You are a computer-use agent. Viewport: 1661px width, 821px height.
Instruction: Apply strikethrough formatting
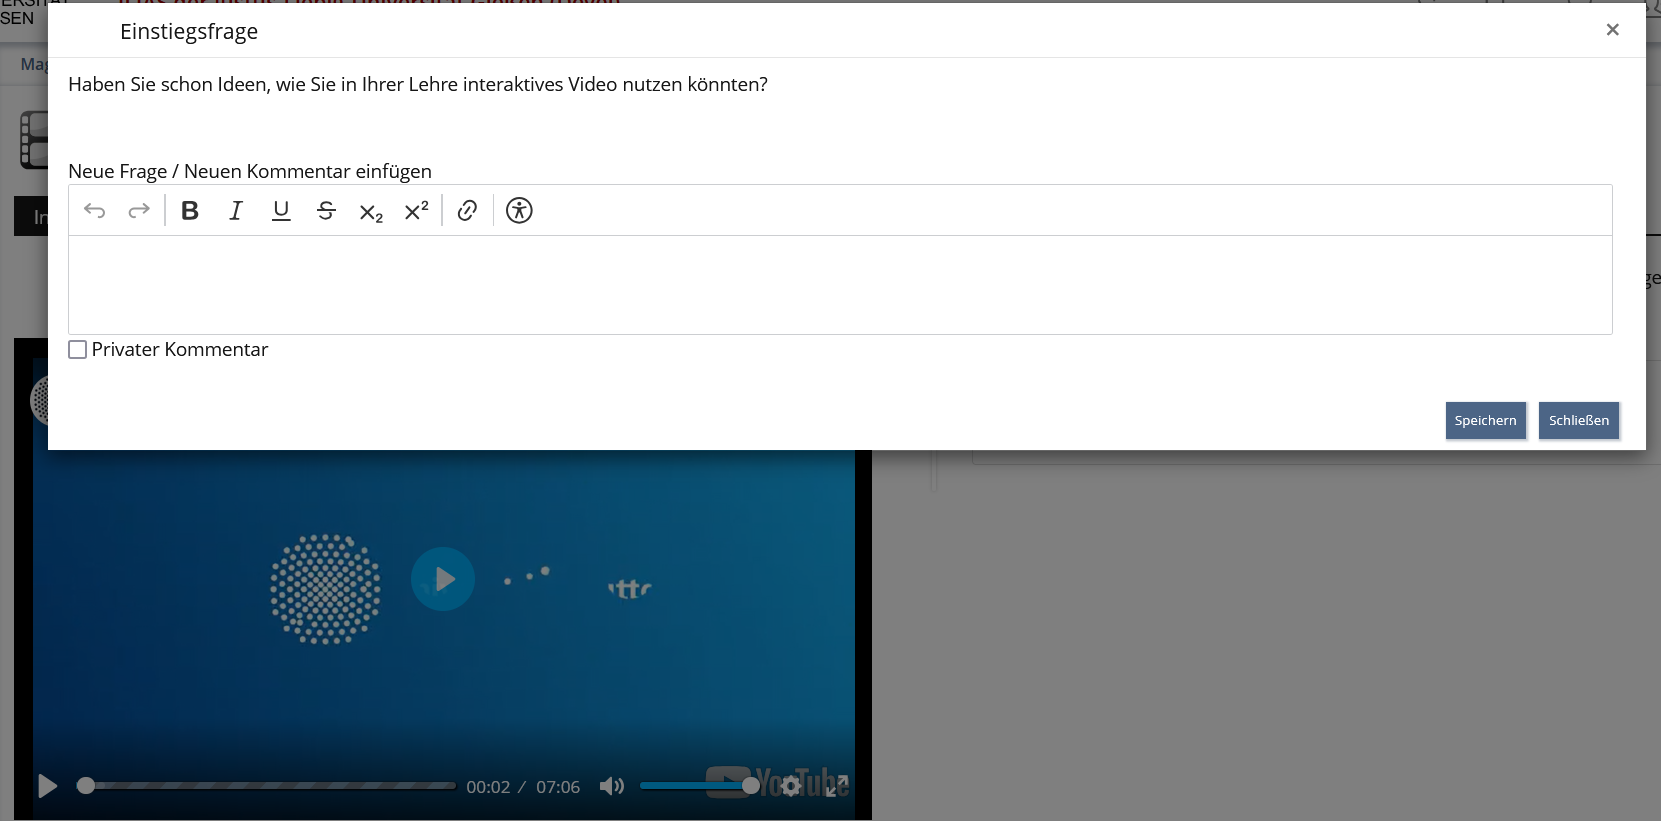coord(326,210)
